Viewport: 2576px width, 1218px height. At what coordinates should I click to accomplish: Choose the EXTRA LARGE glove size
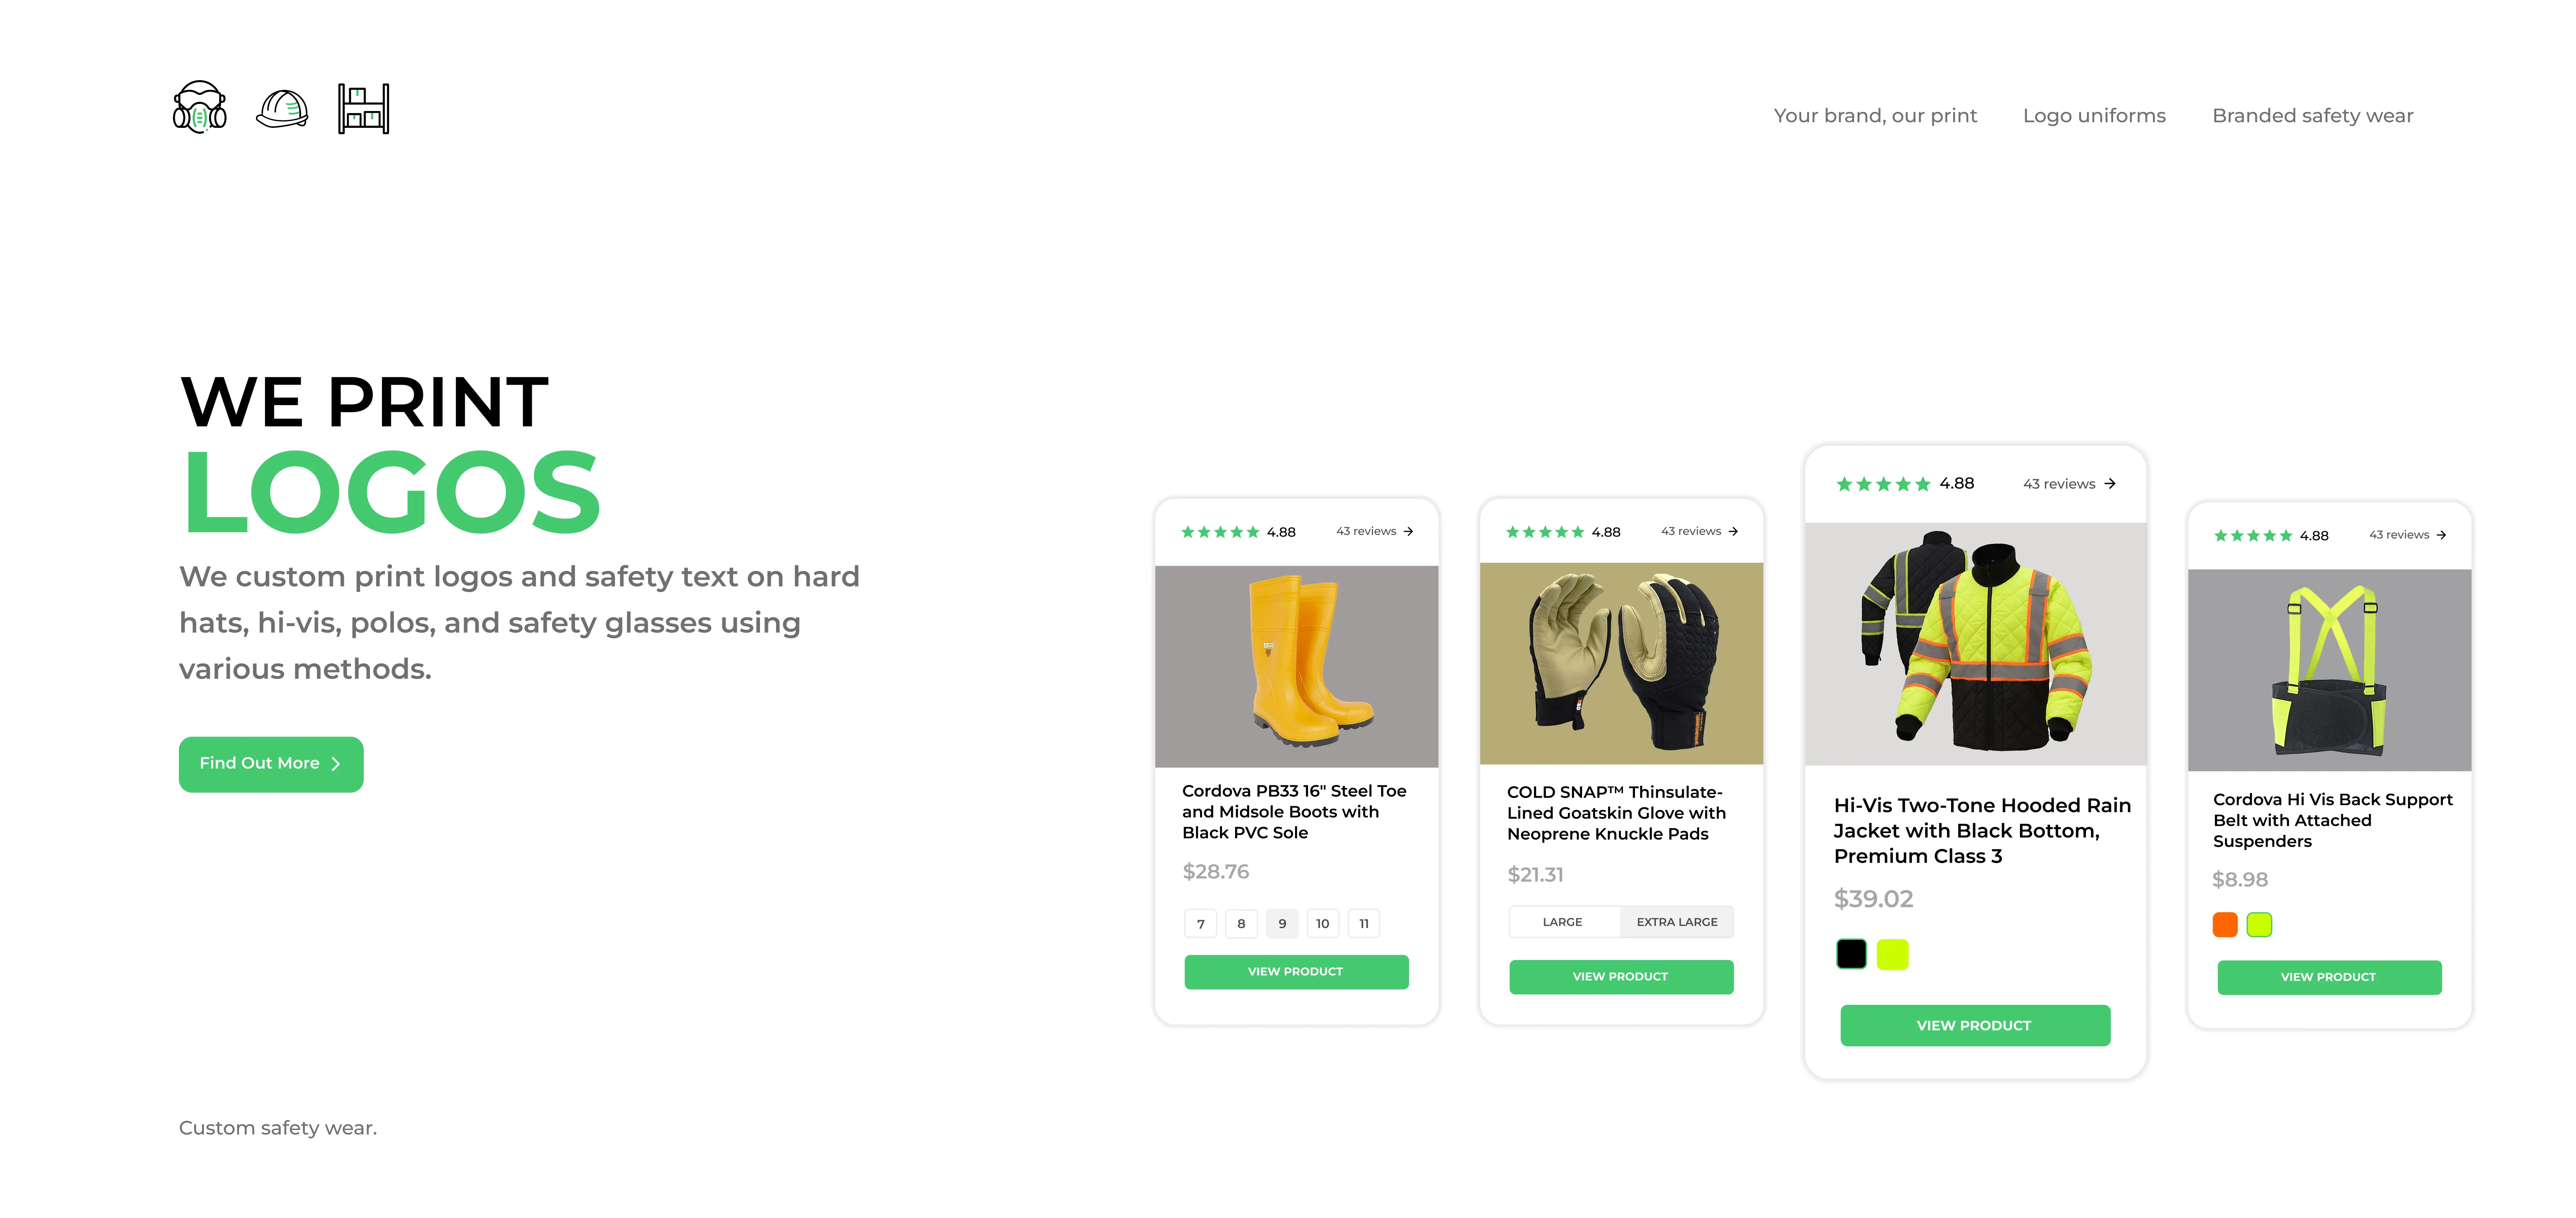(1677, 922)
